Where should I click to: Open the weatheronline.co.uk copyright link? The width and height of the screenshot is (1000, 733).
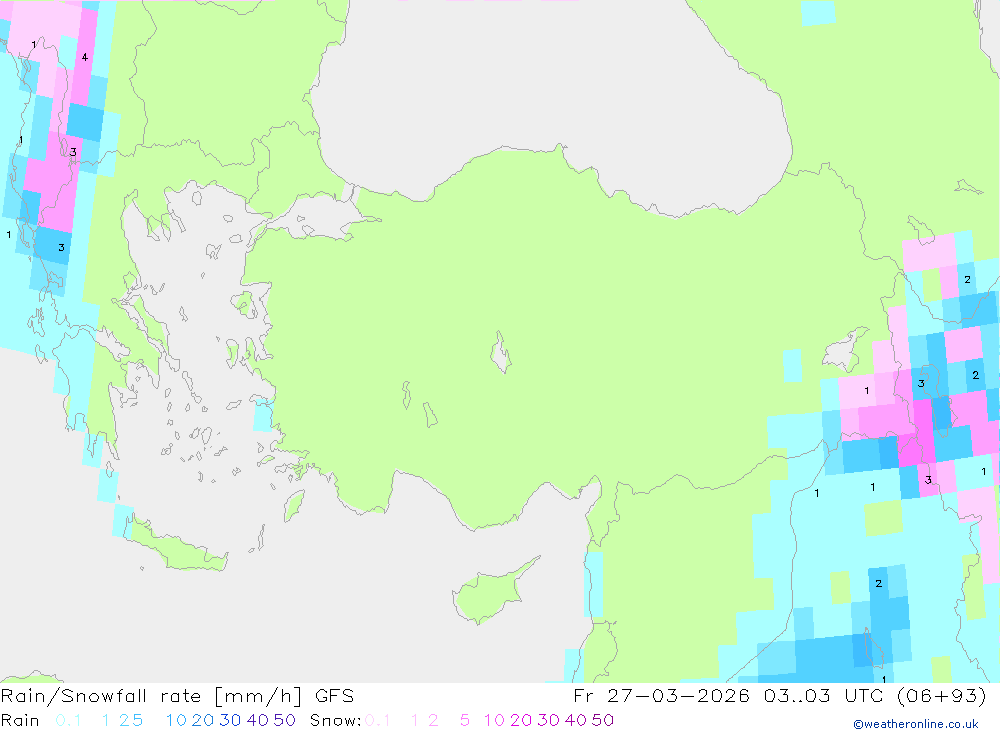[x=916, y=724]
